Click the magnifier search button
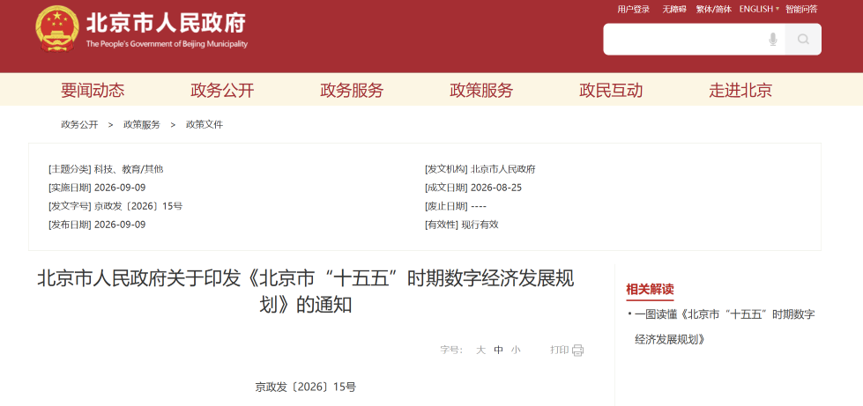The width and height of the screenshot is (863, 406). coord(803,39)
